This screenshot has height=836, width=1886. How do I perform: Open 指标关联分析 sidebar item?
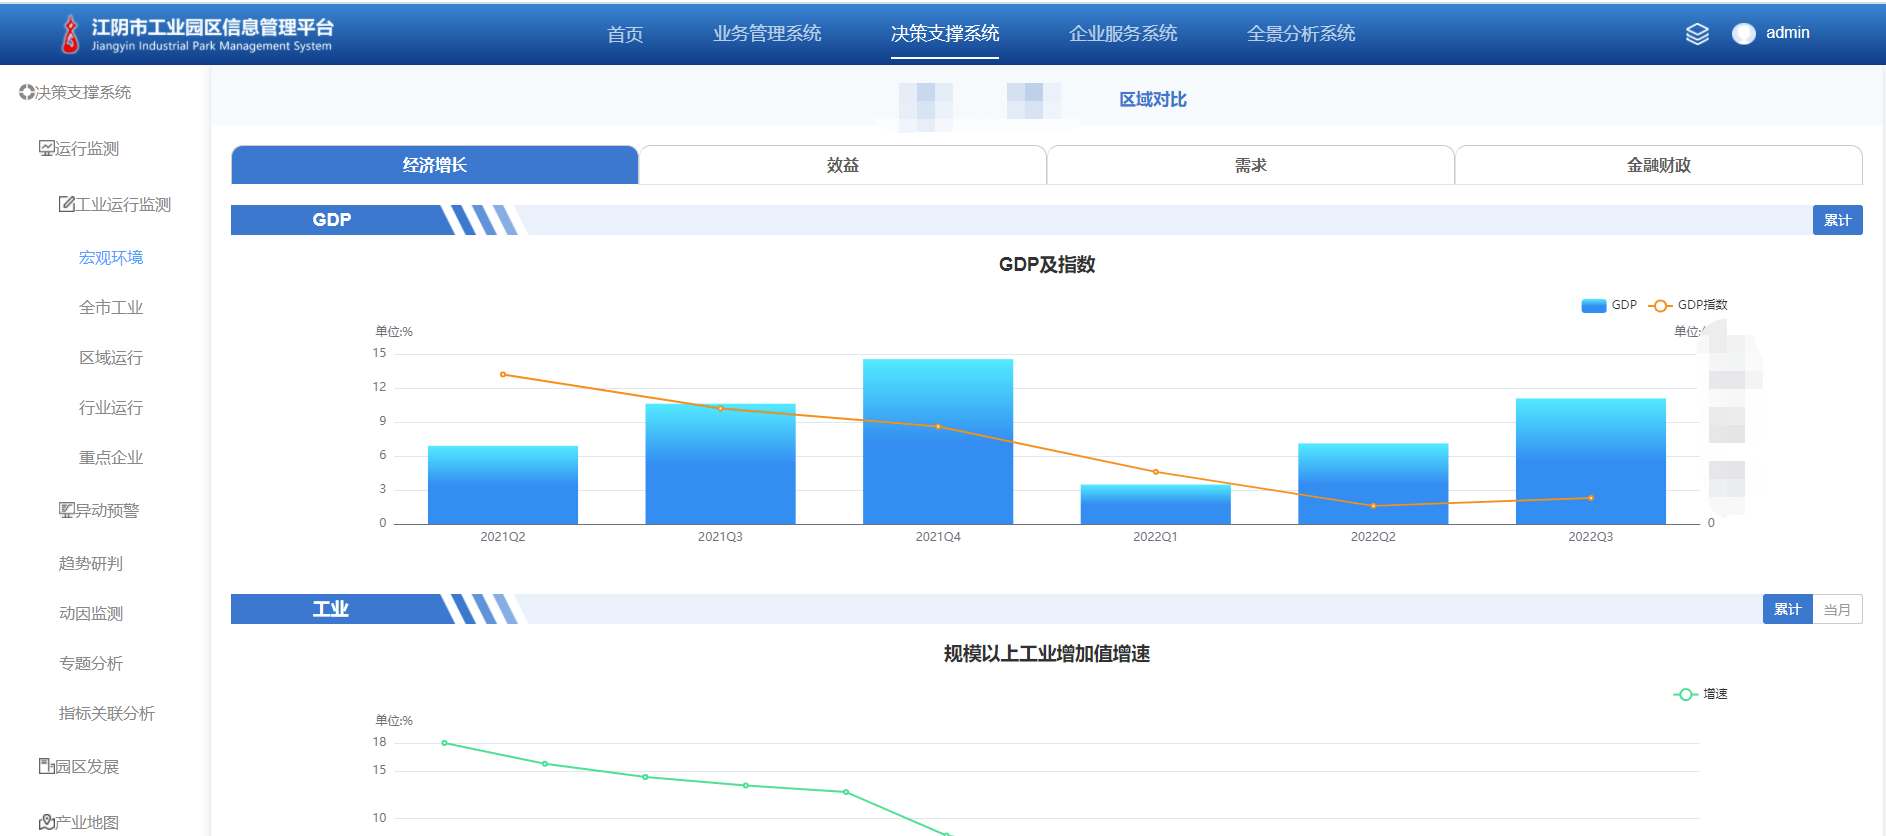pos(107,713)
